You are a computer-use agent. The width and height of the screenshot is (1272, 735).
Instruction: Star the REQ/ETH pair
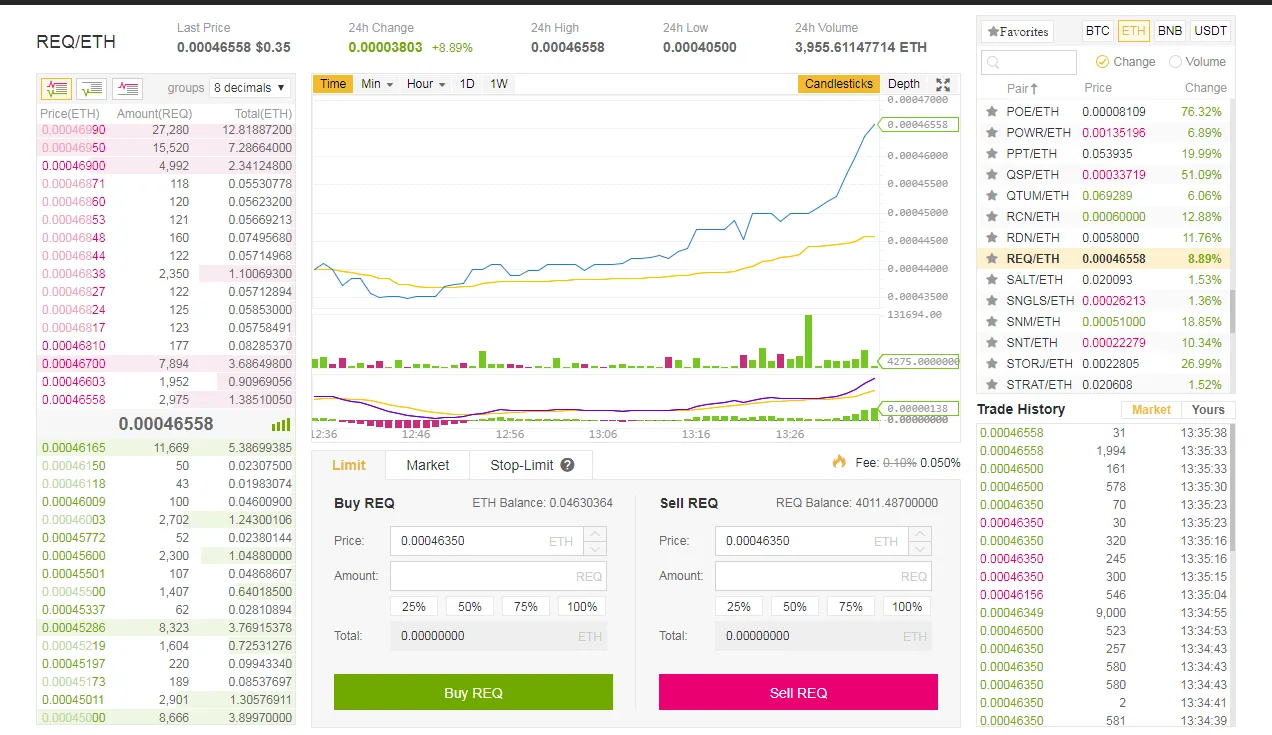coord(992,258)
